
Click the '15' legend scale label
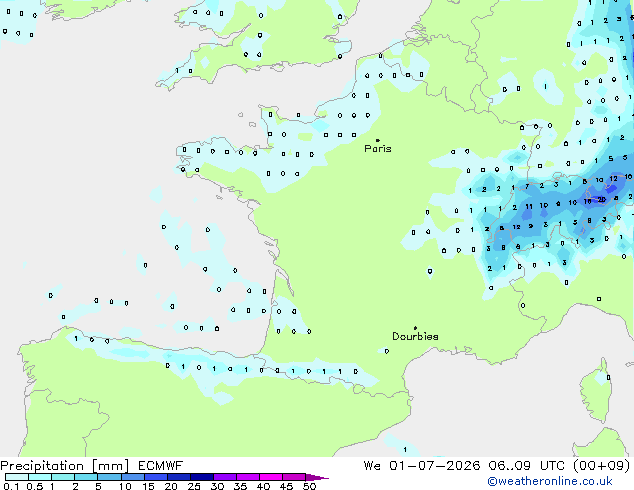point(148,486)
